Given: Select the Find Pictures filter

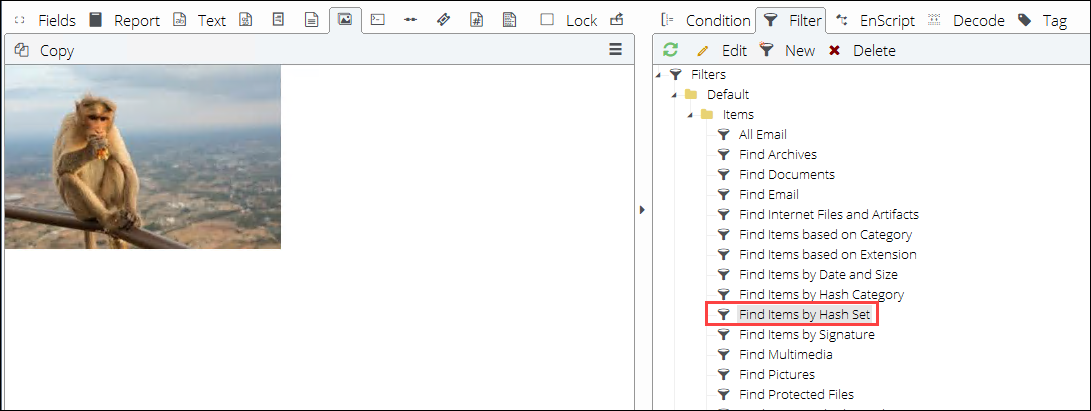Looking at the screenshot, I should point(777,375).
